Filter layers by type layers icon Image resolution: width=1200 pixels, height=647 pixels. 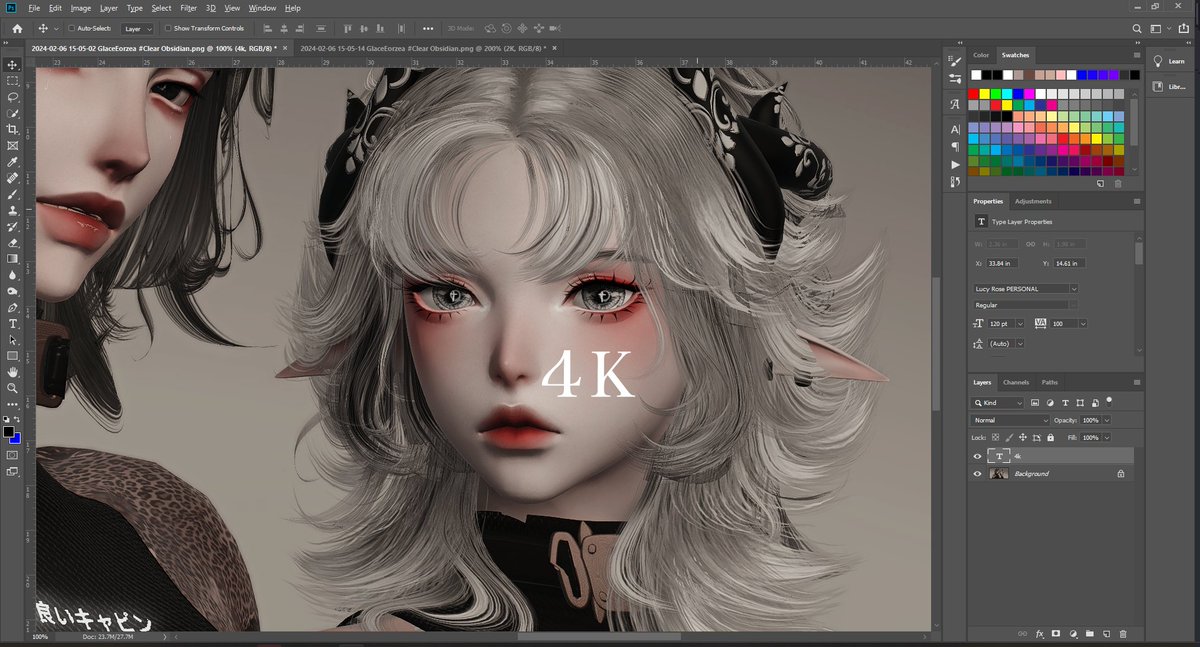[x=1066, y=402]
